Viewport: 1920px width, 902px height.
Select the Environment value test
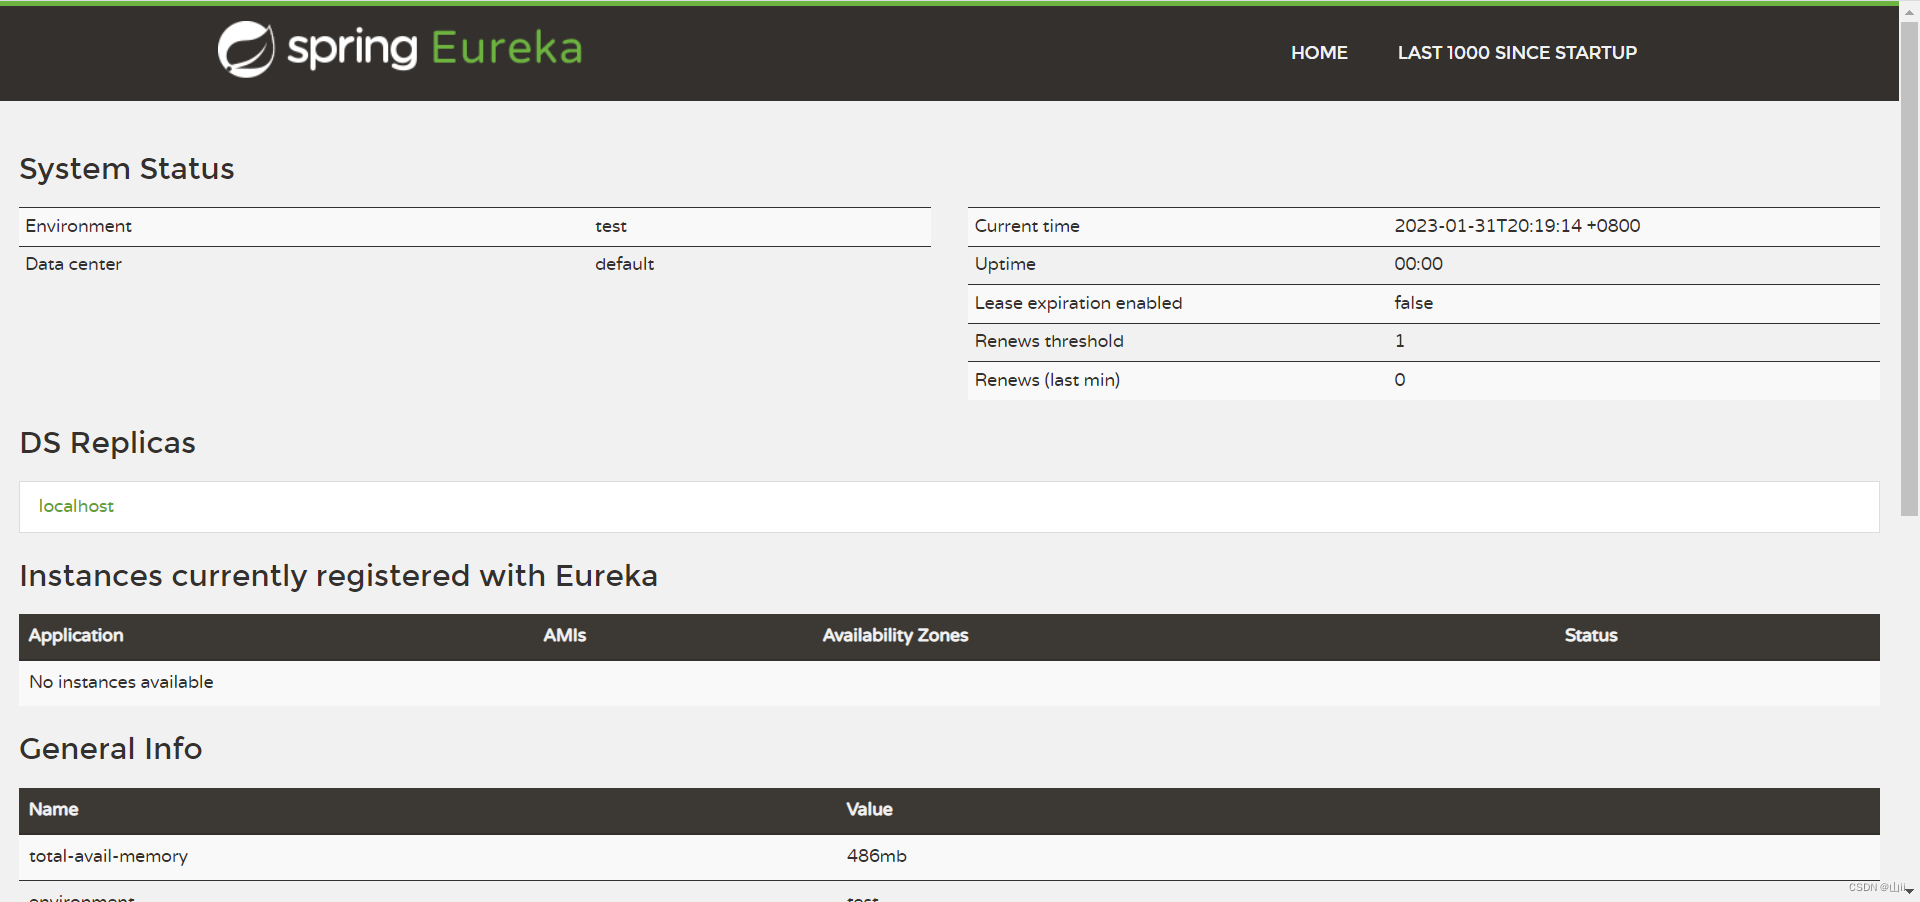pos(611,226)
